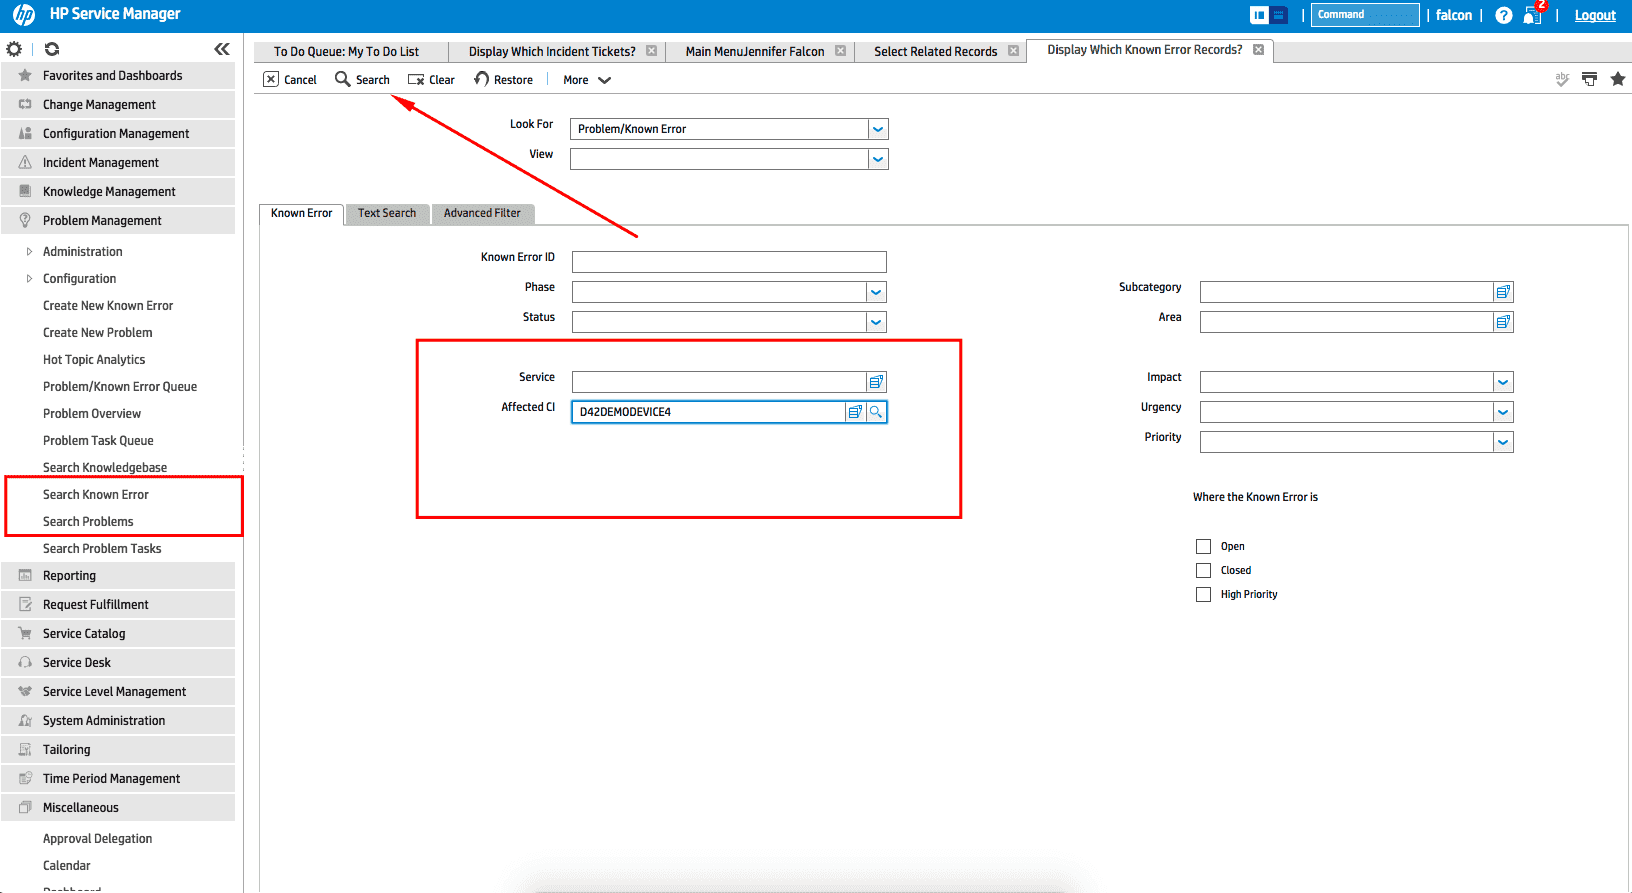Click the Clear toolbar button

[431, 79]
